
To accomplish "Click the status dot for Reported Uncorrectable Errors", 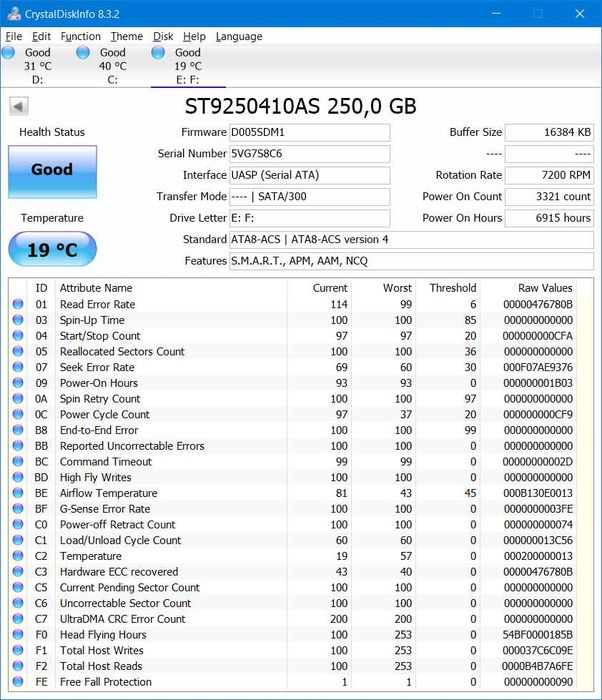I will [18, 446].
